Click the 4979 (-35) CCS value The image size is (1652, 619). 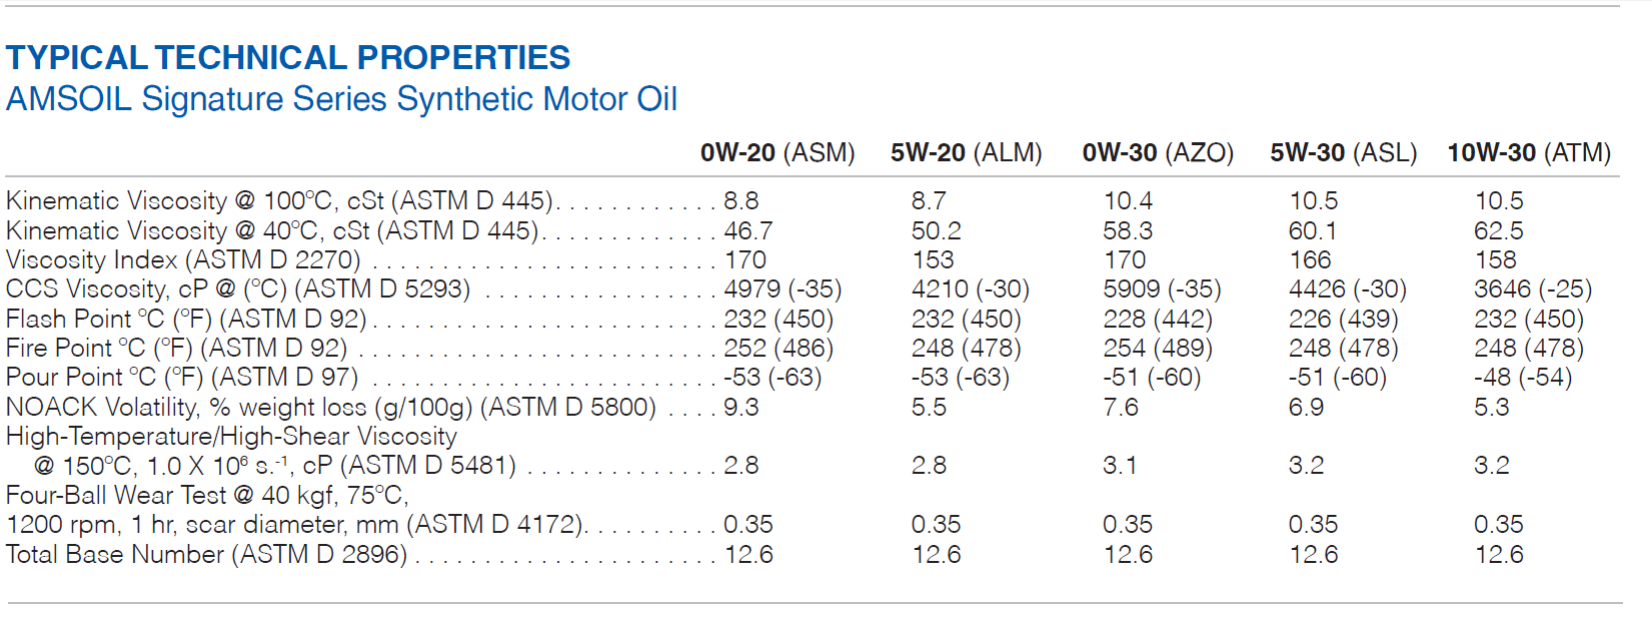coord(783,289)
